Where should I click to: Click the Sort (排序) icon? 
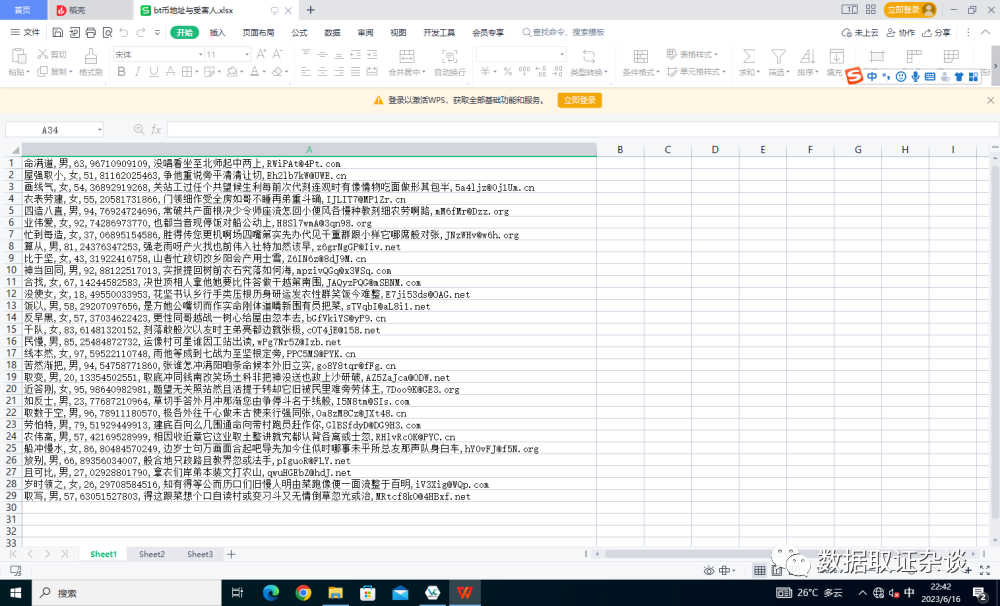[807, 56]
